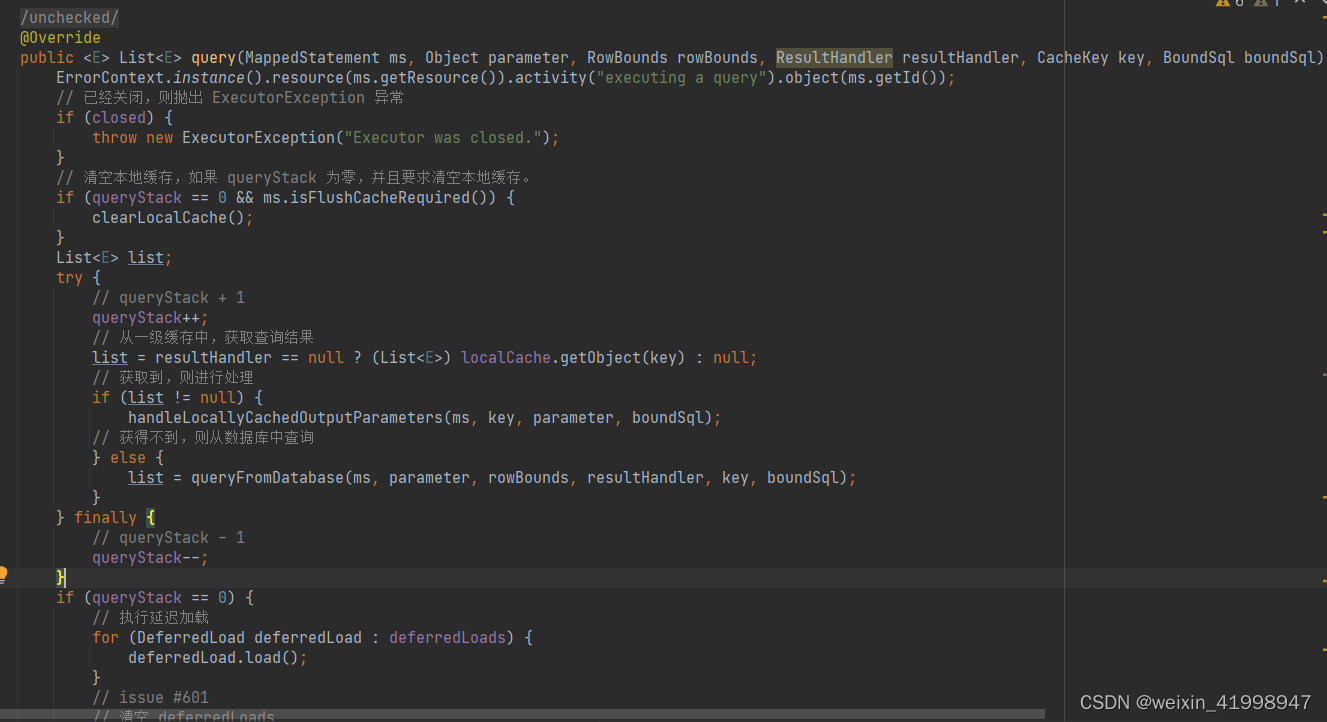The height and width of the screenshot is (722, 1327).
Task: Click the BoundSql parameter type
Action: click(x=1199, y=58)
